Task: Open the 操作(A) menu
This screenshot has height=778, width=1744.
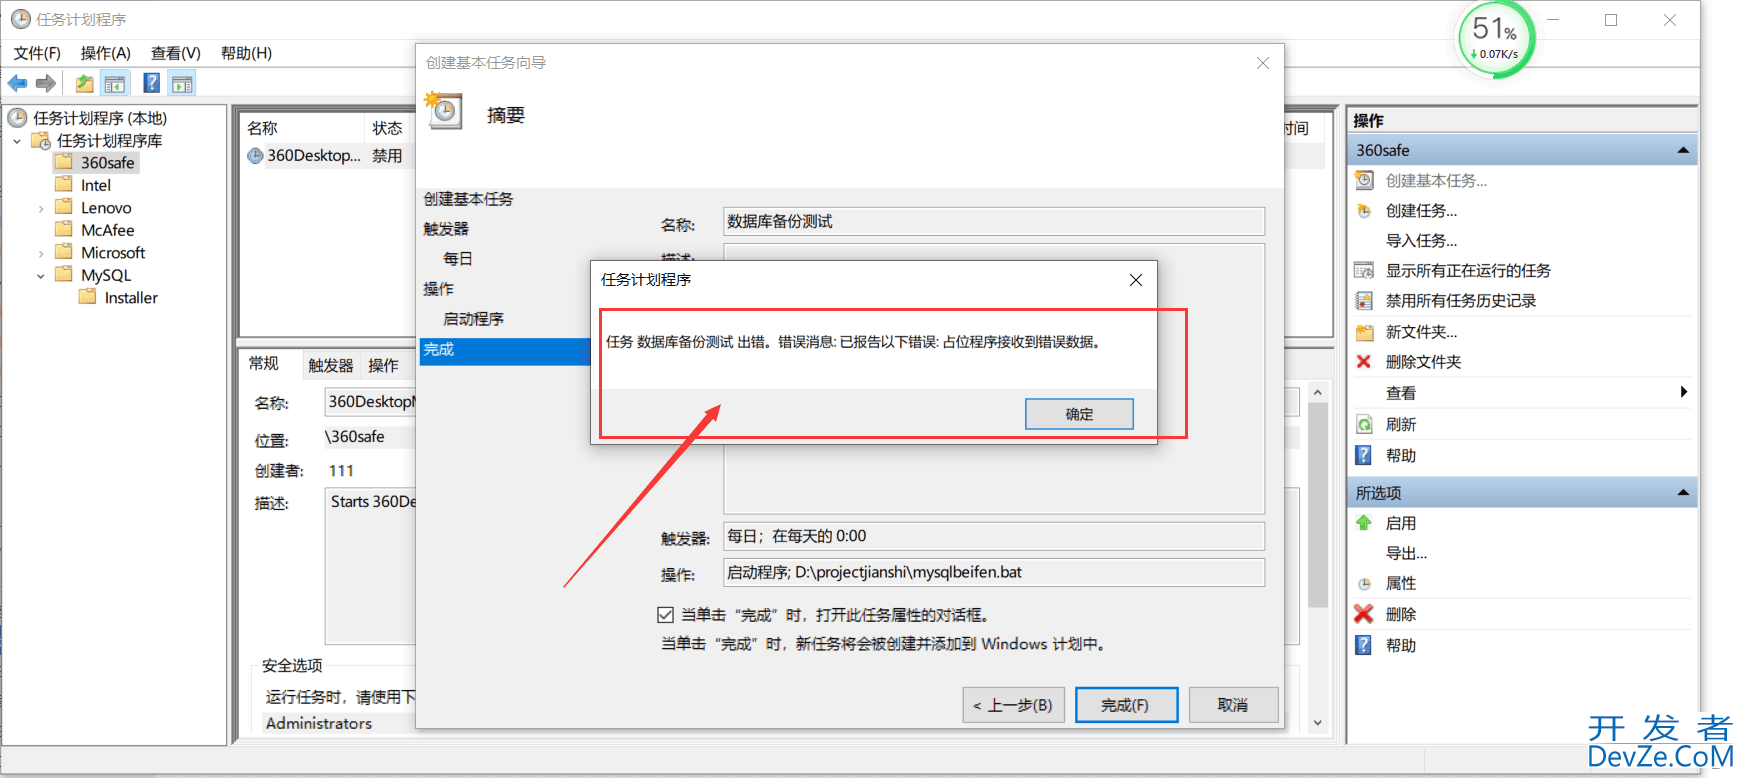Action: 105,53
